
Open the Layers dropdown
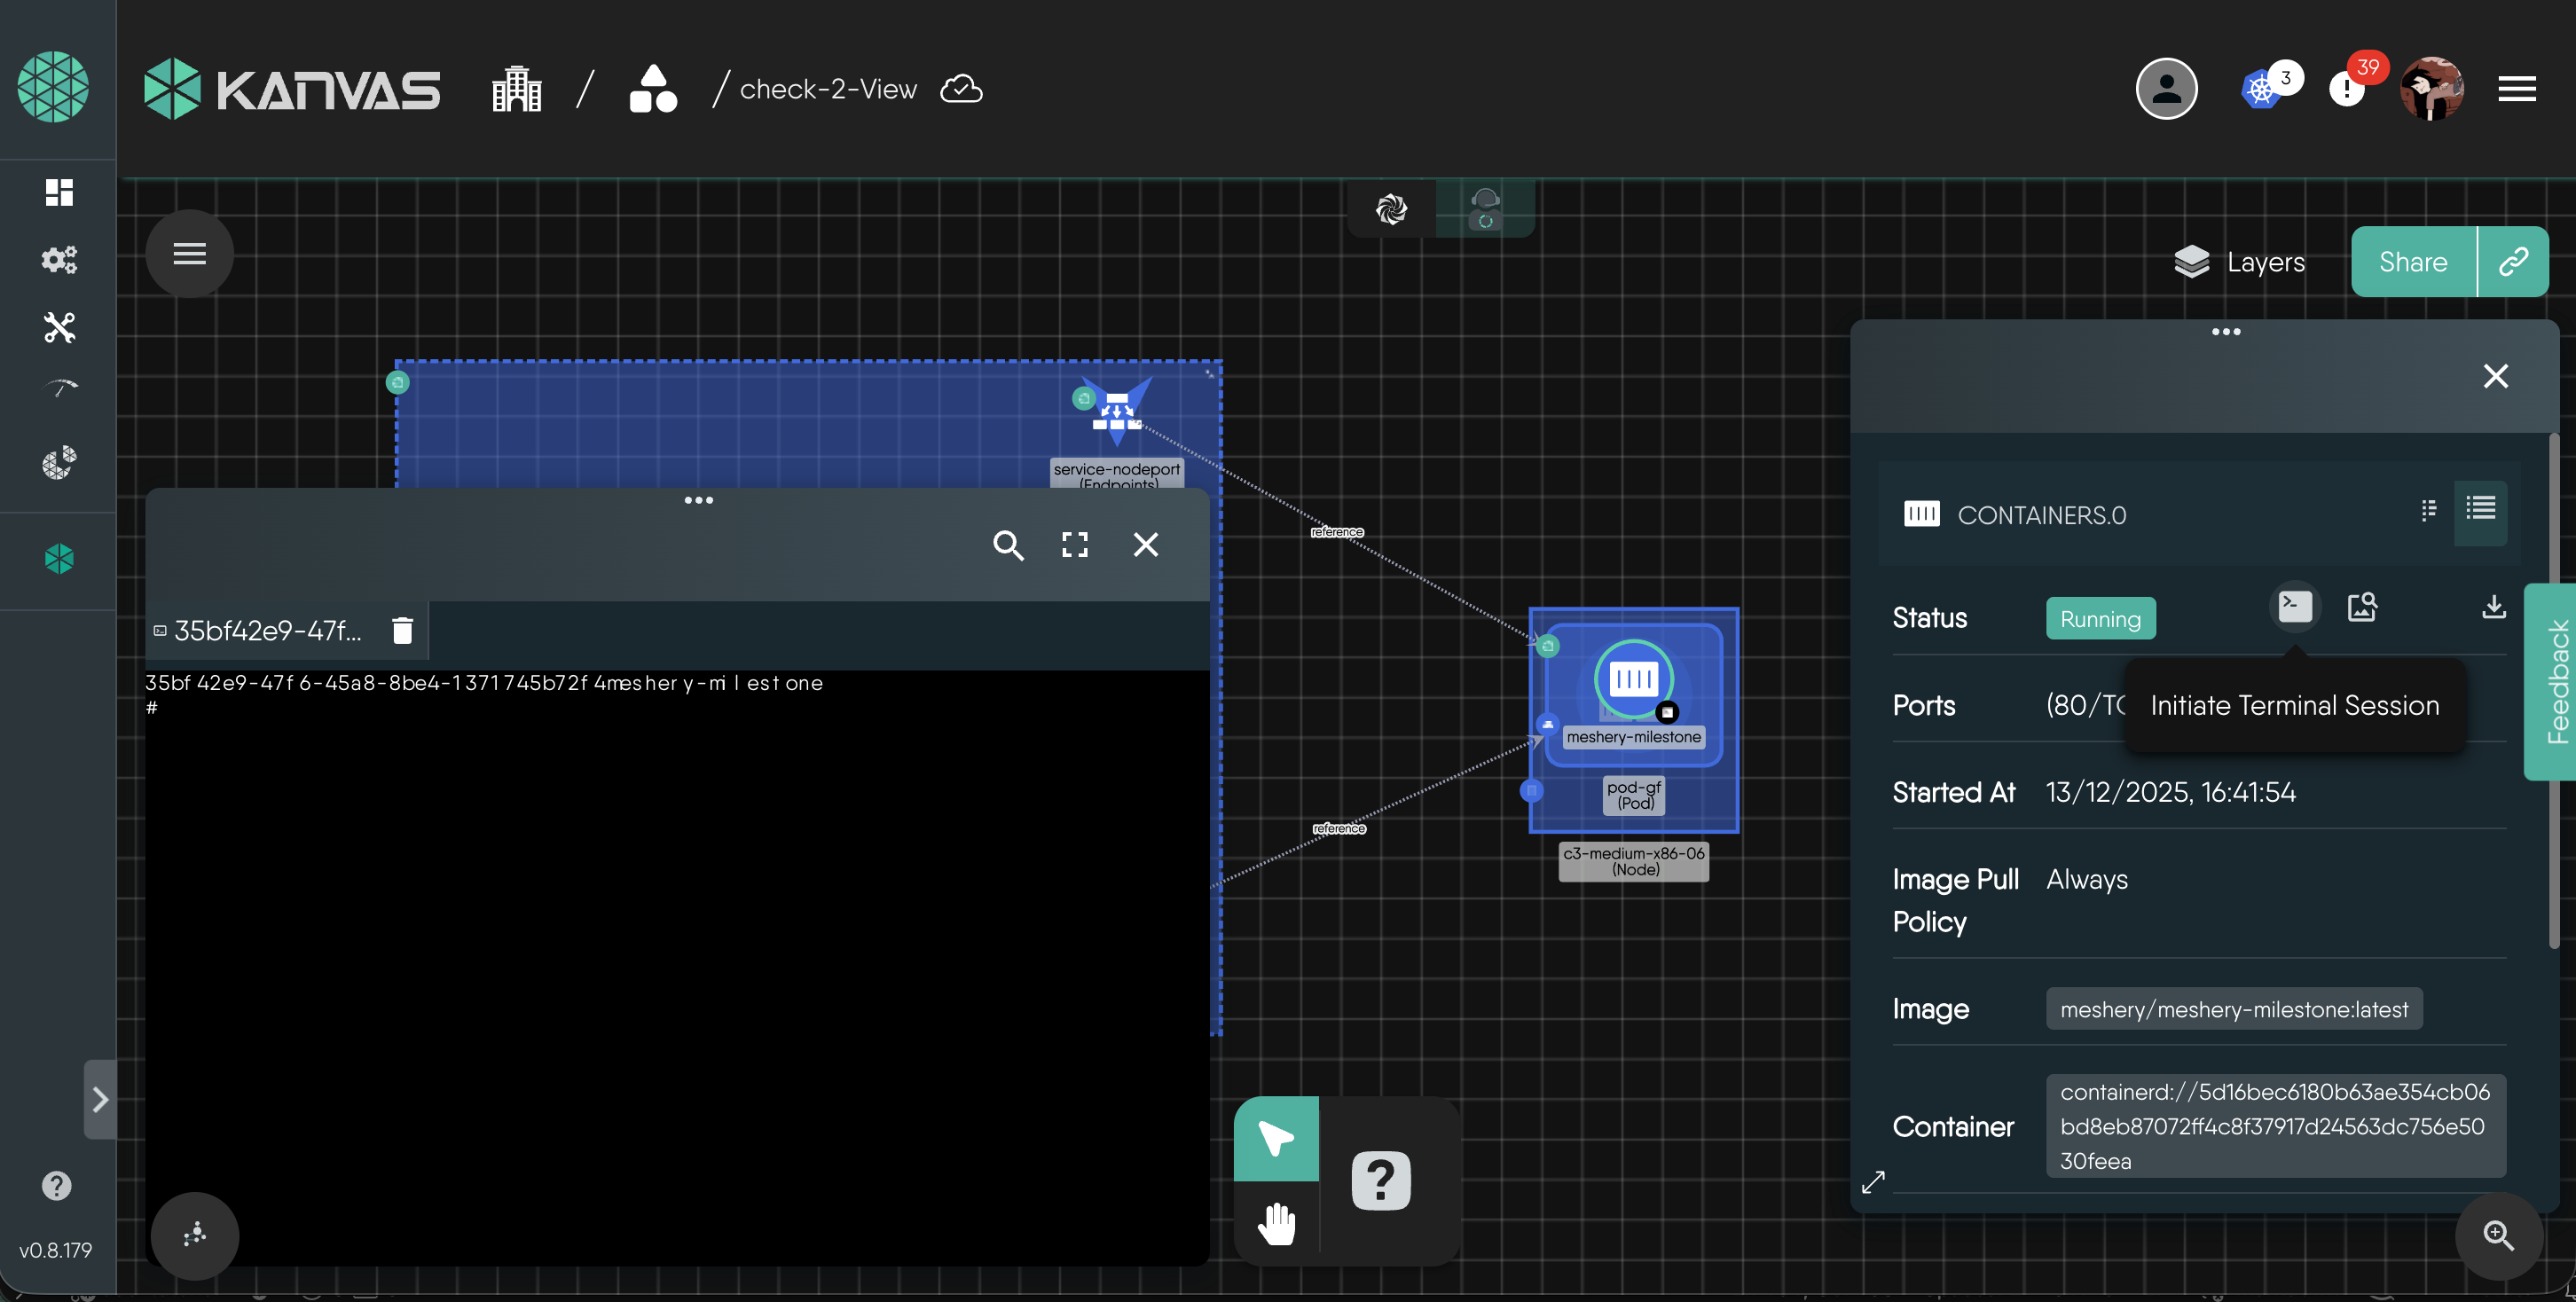pos(2239,262)
